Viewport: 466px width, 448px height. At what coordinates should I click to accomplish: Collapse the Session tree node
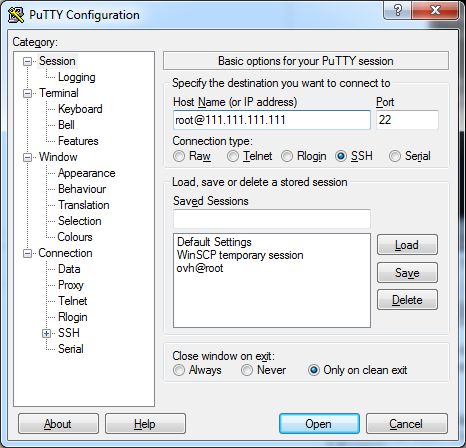(27, 61)
